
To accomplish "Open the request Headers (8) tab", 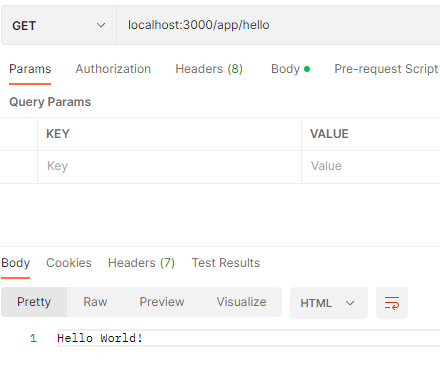I will click(x=209, y=69).
